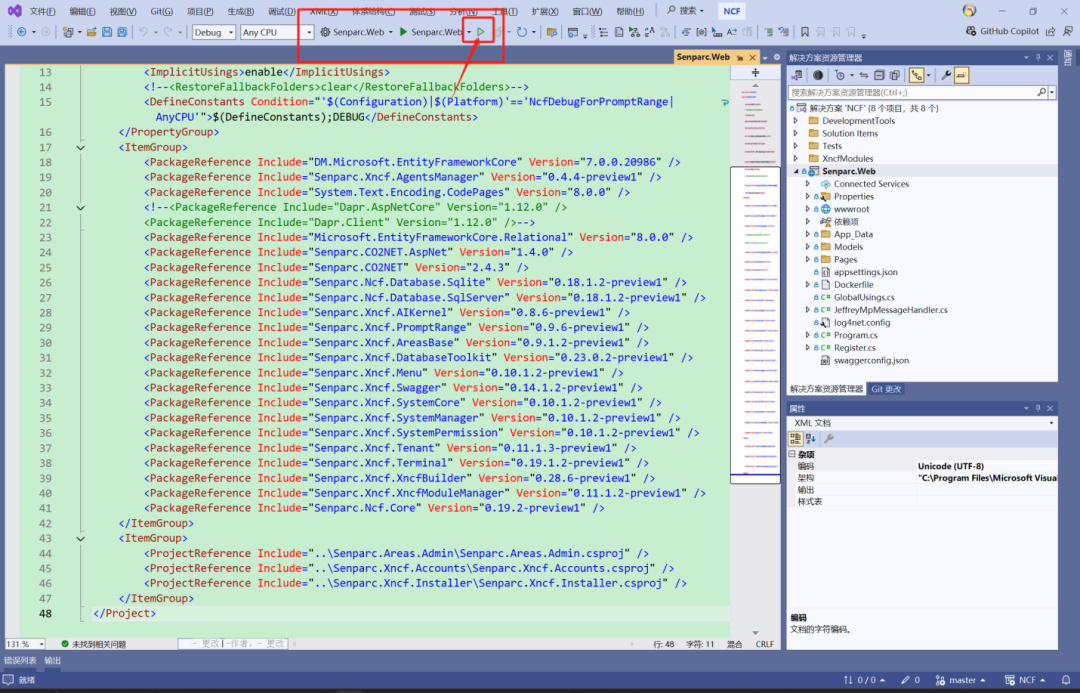Click the categorized view icon in Properties panel
1080x693 pixels.
[796, 439]
